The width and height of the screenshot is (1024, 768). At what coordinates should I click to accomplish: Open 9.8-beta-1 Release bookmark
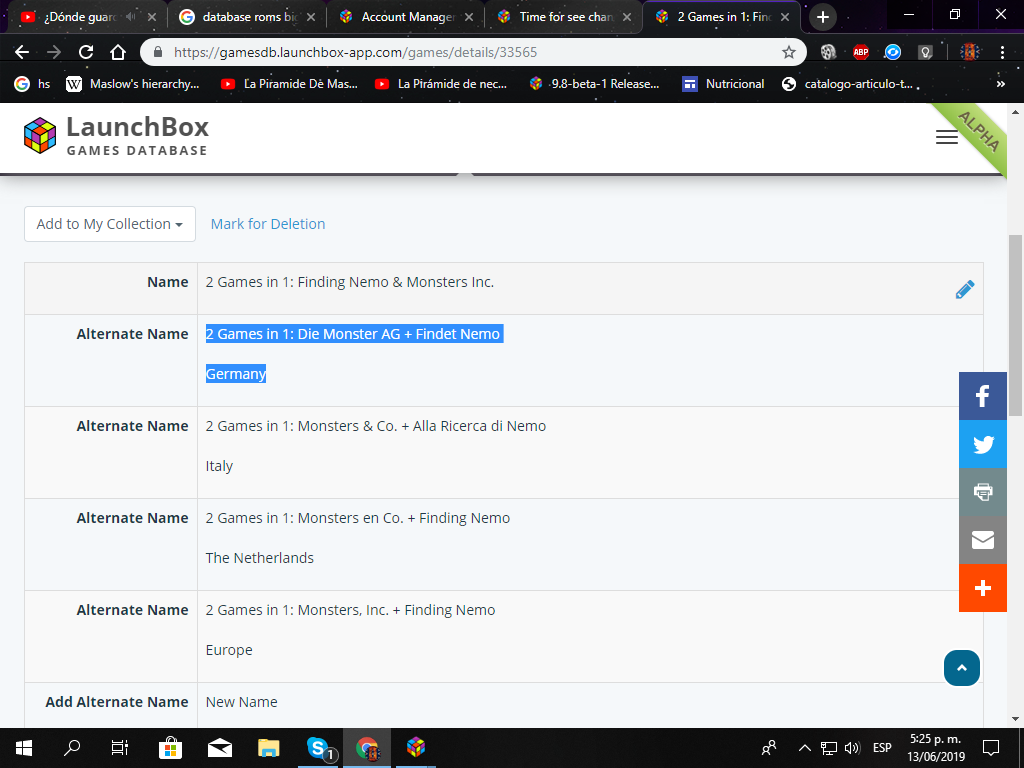[x=594, y=84]
